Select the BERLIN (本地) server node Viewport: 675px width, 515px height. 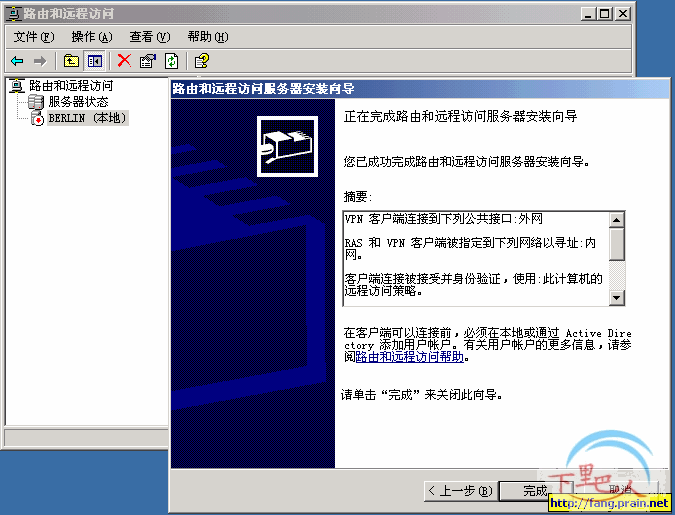coord(88,118)
